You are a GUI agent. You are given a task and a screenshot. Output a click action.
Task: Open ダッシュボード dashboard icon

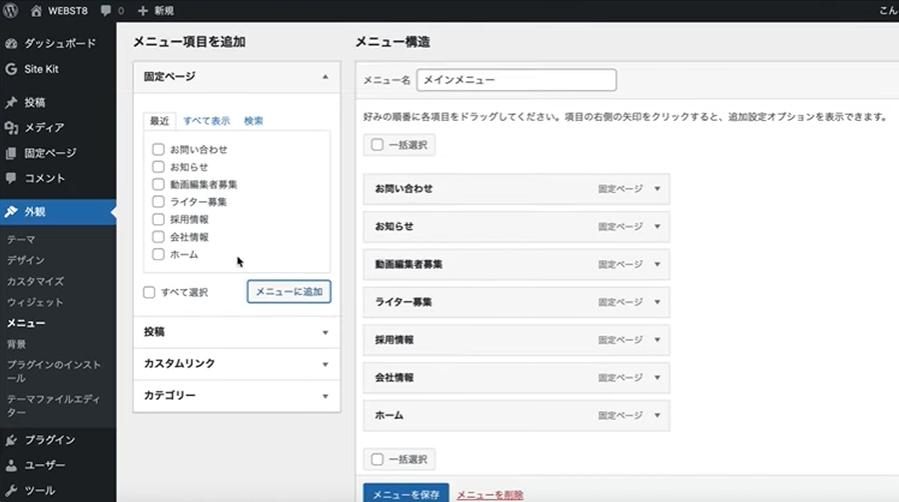point(11,44)
